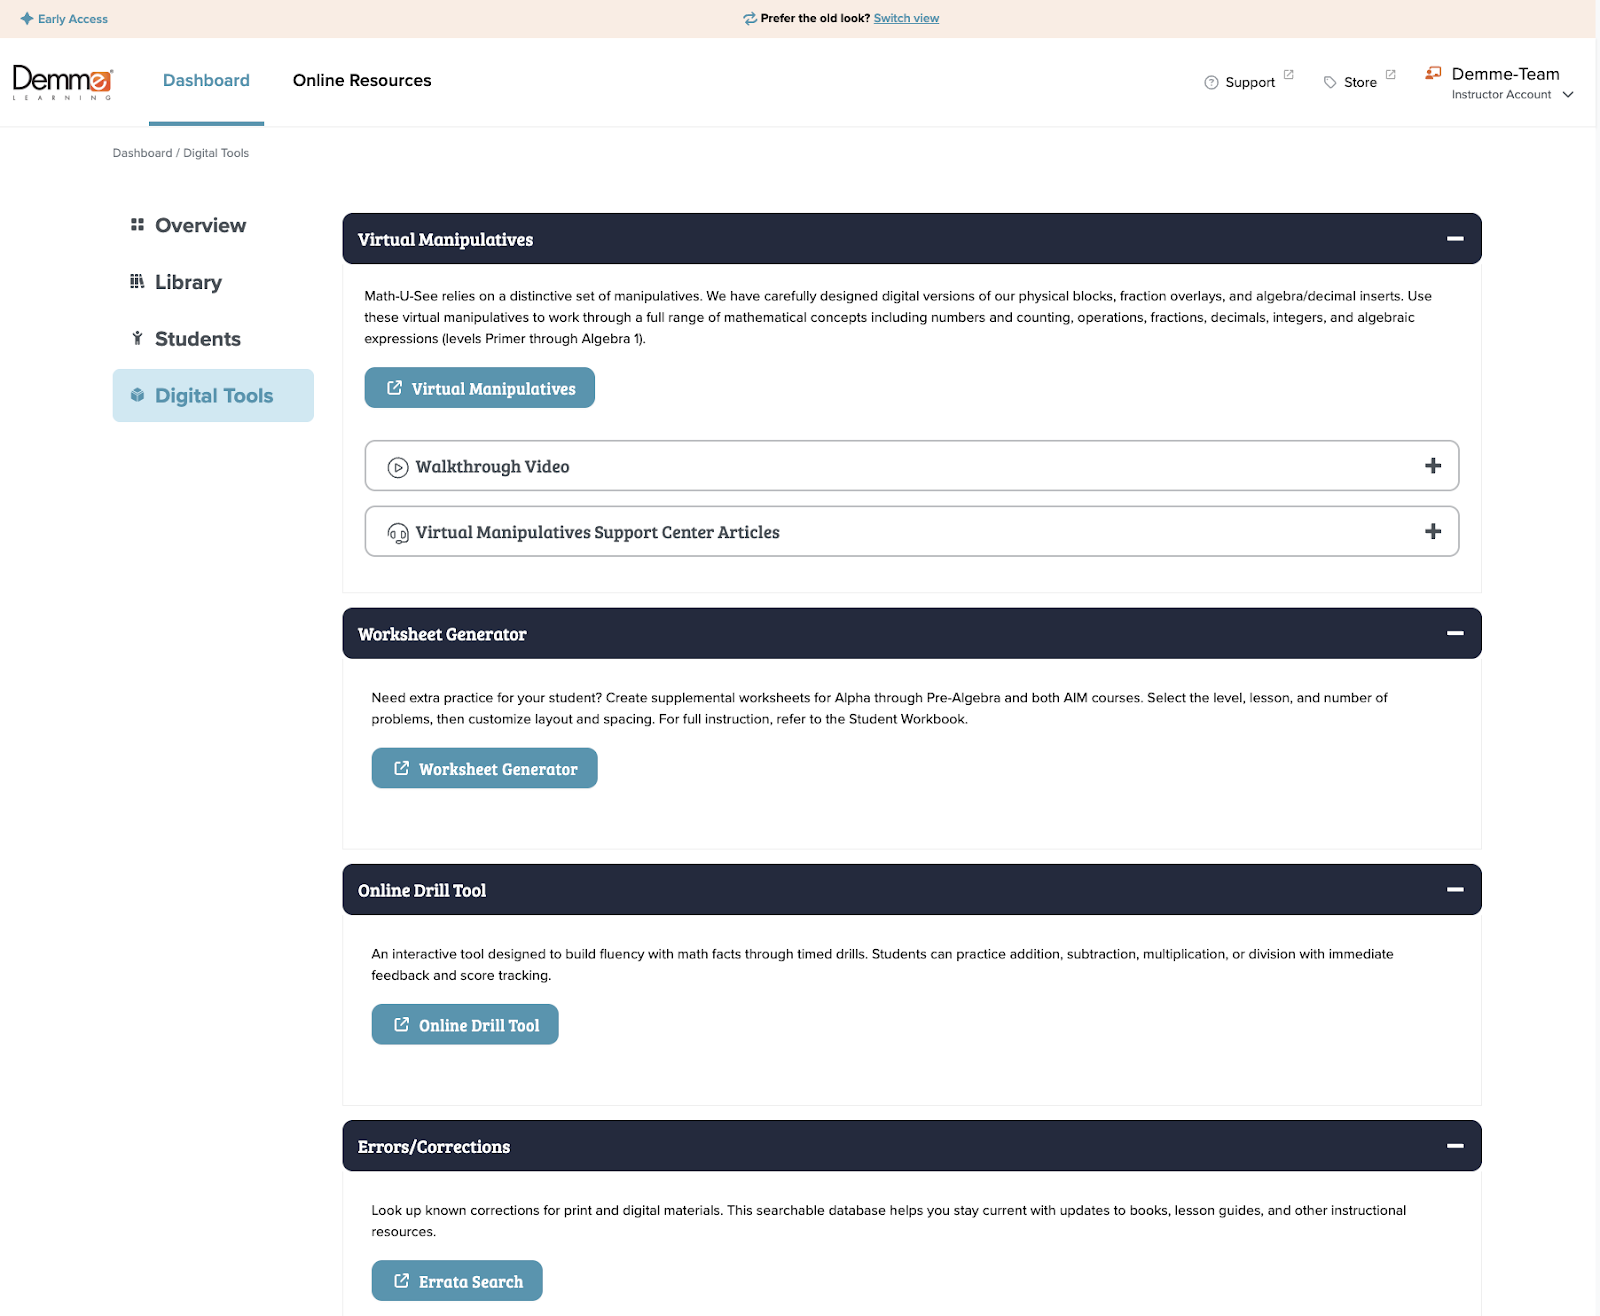Viewport: 1600px width, 1316px height.
Task: Click the Online Drill Tool section heading text
Action: 422,890
